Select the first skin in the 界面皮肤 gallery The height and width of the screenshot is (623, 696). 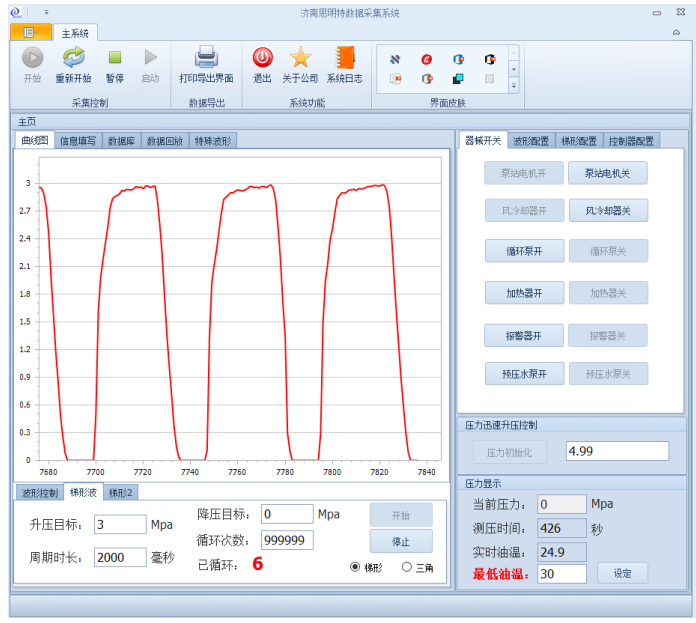[396, 59]
